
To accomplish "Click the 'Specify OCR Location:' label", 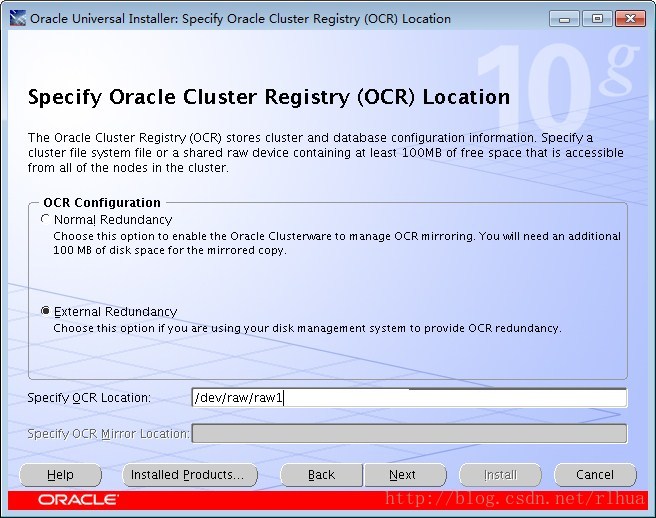I will (89, 397).
